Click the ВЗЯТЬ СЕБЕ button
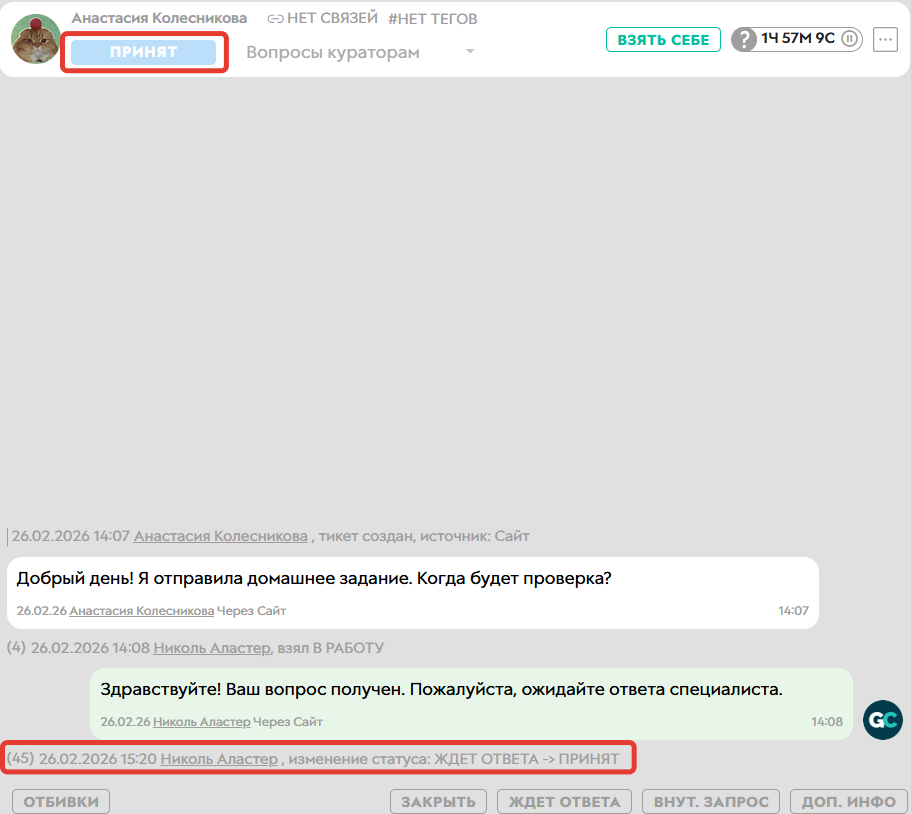Image resolution: width=911 pixels, height=814 pixels. pos(663,40)
